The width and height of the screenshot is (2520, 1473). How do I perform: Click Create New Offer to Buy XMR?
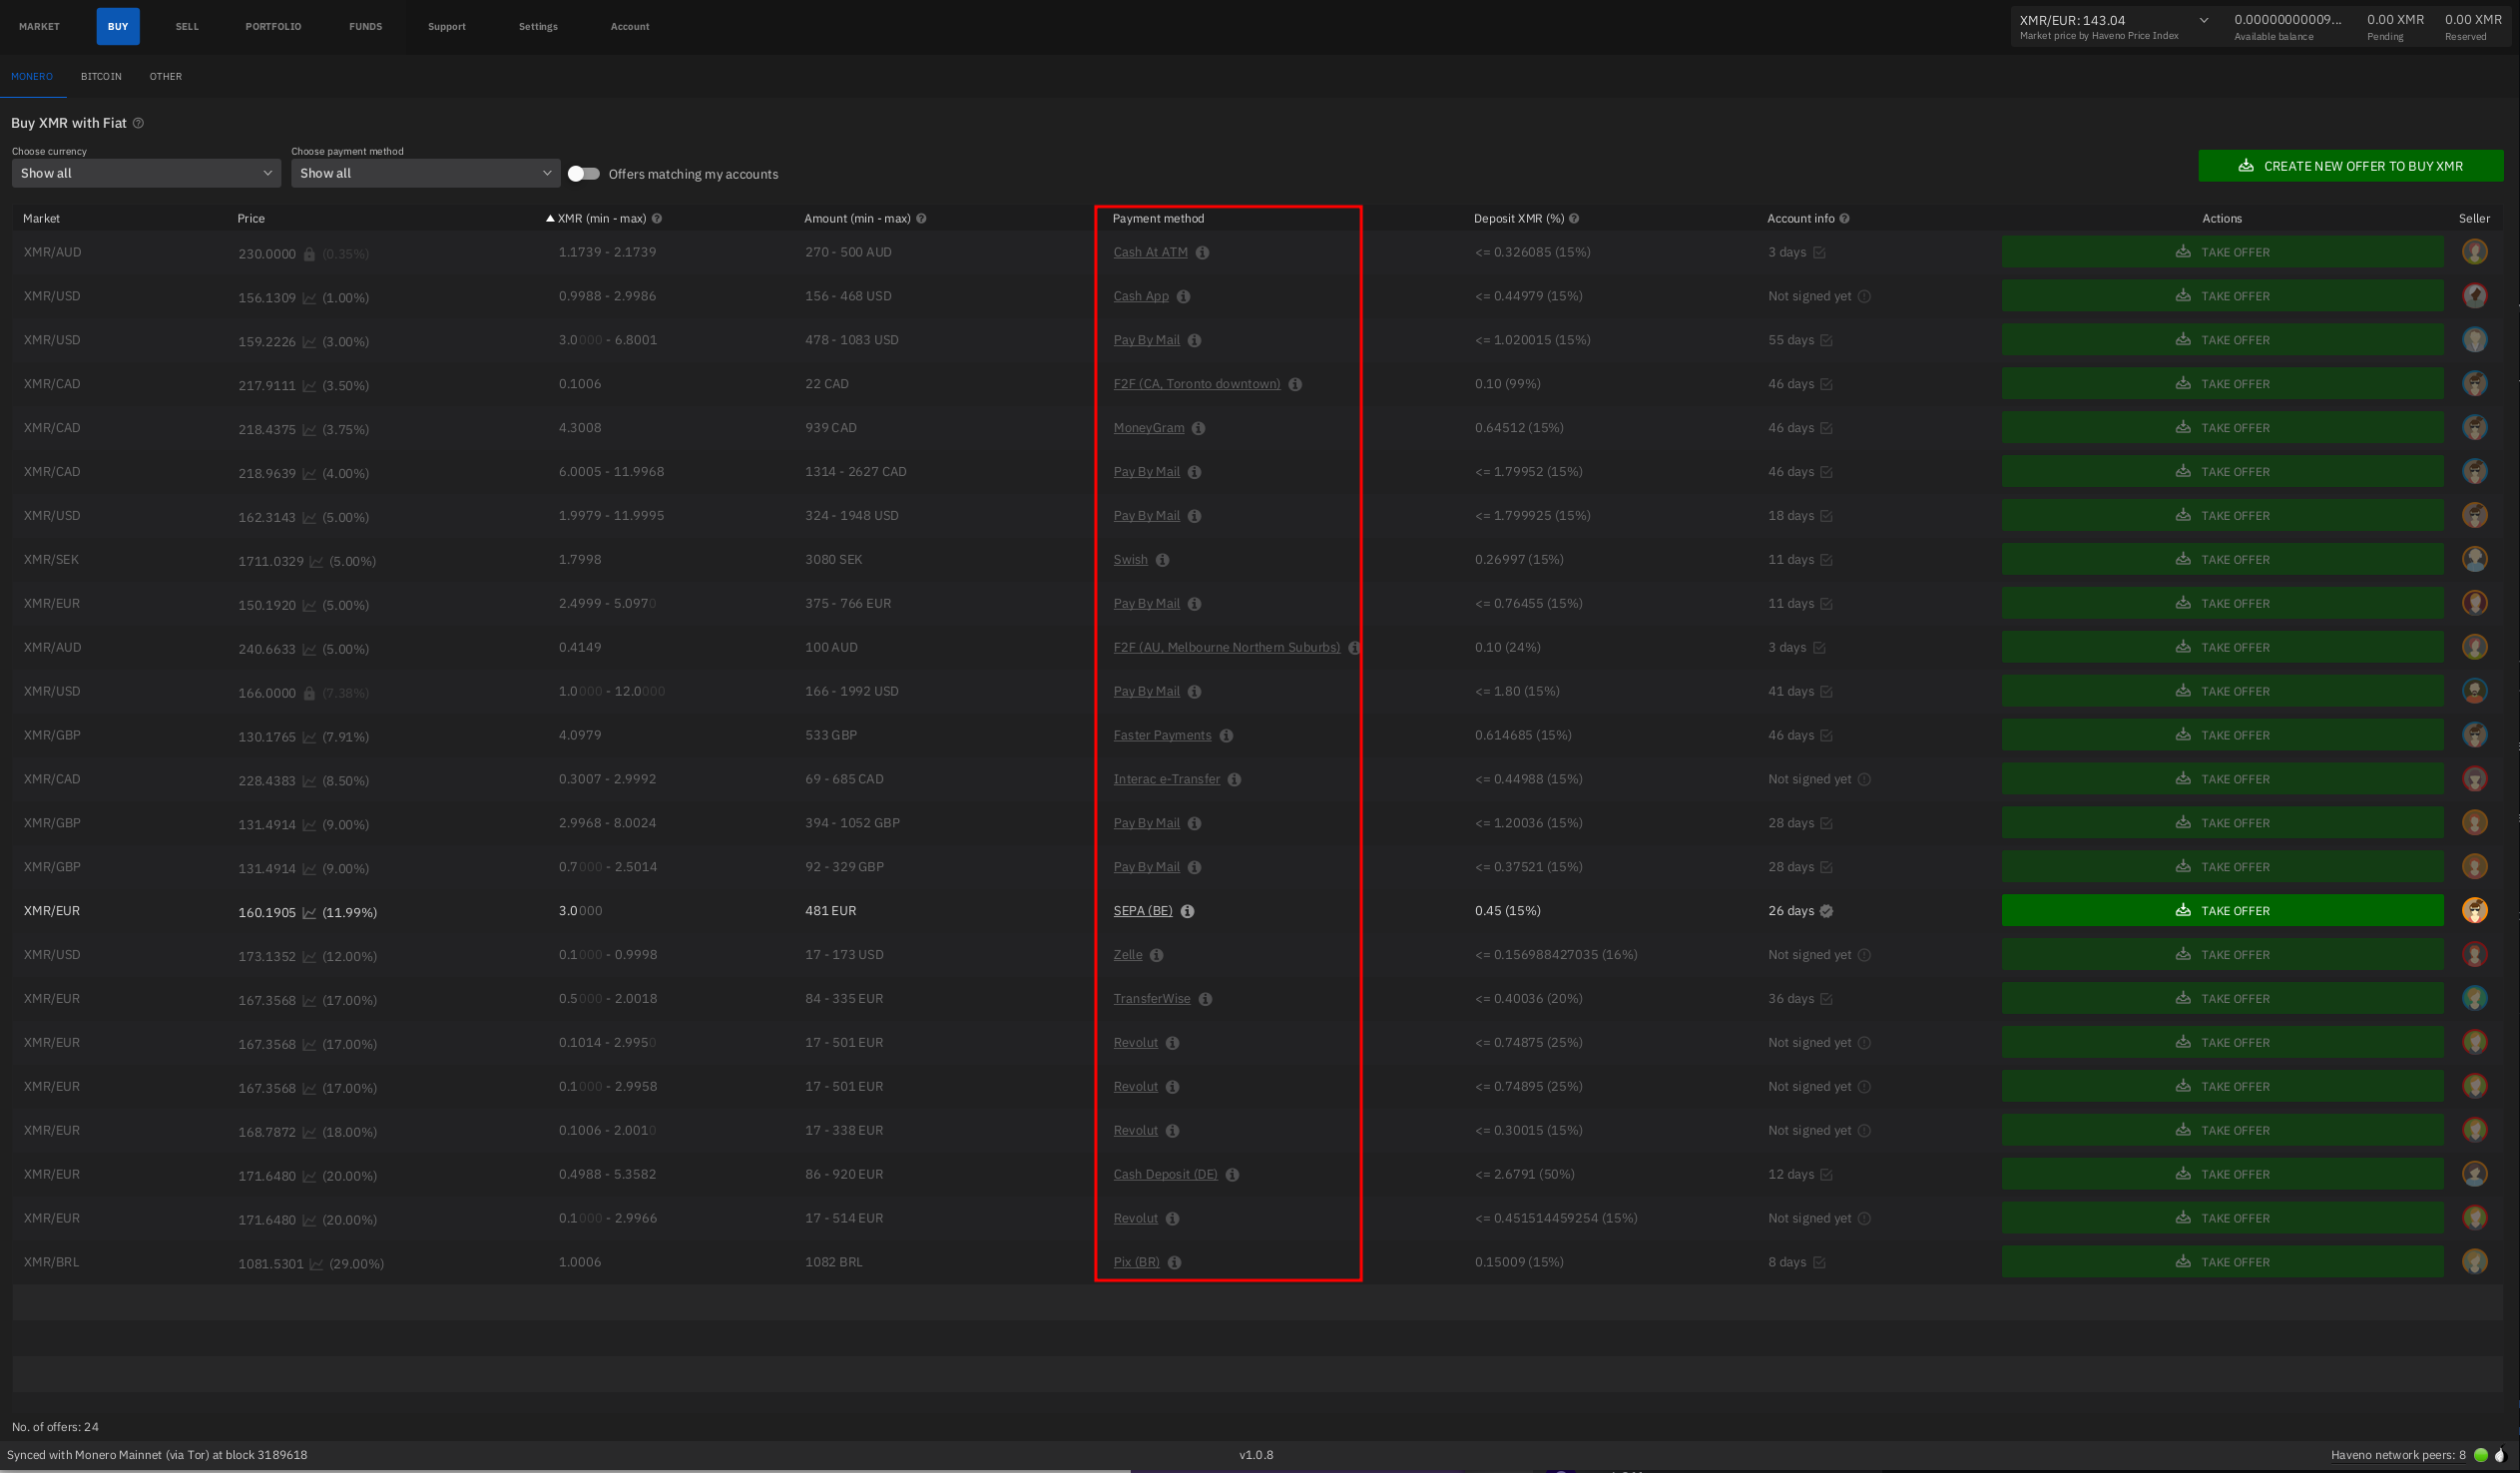(2350, 166)
